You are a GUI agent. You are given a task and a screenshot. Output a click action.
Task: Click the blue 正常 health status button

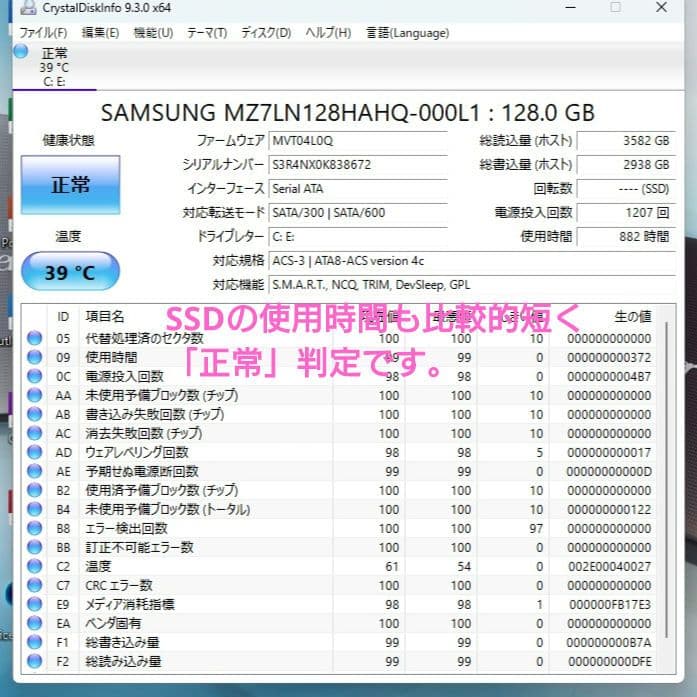click(70, 185)
